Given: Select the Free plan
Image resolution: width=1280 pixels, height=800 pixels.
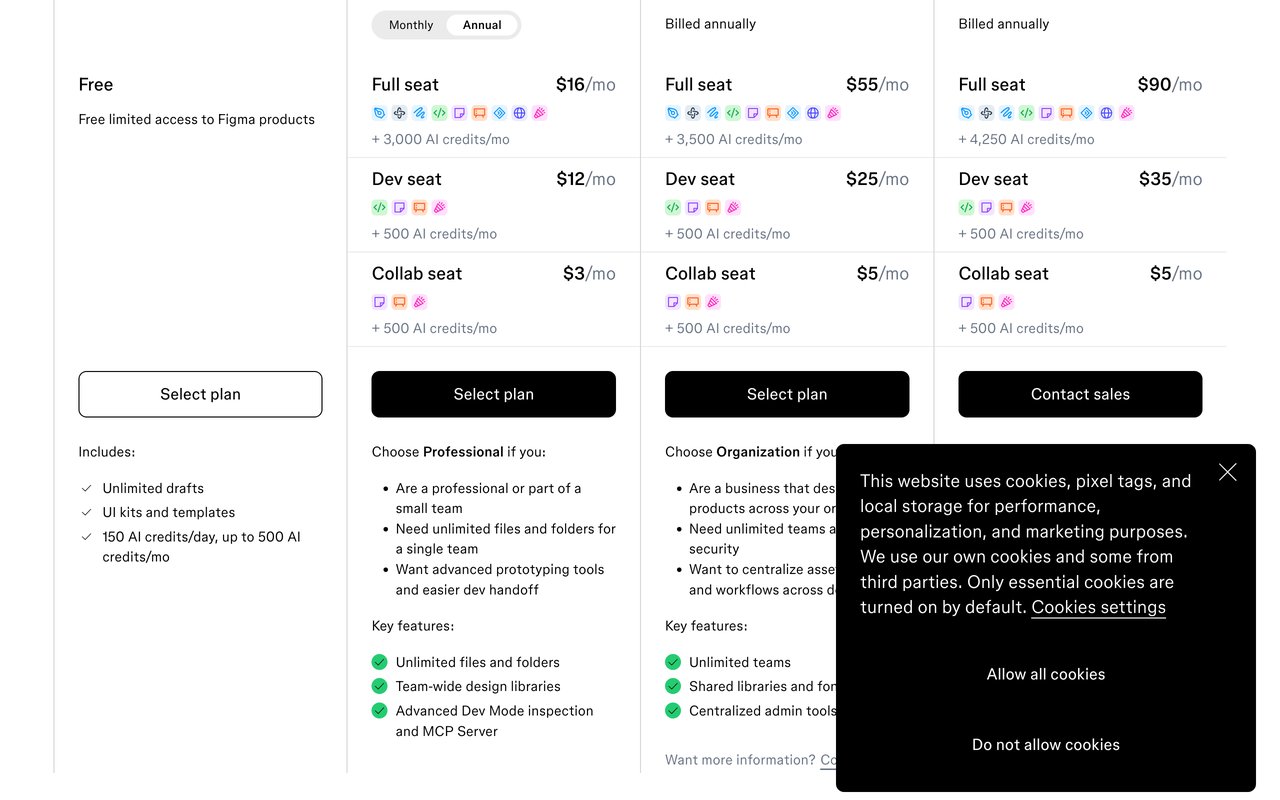Looking at the screenshot, I should pos(200,394).
